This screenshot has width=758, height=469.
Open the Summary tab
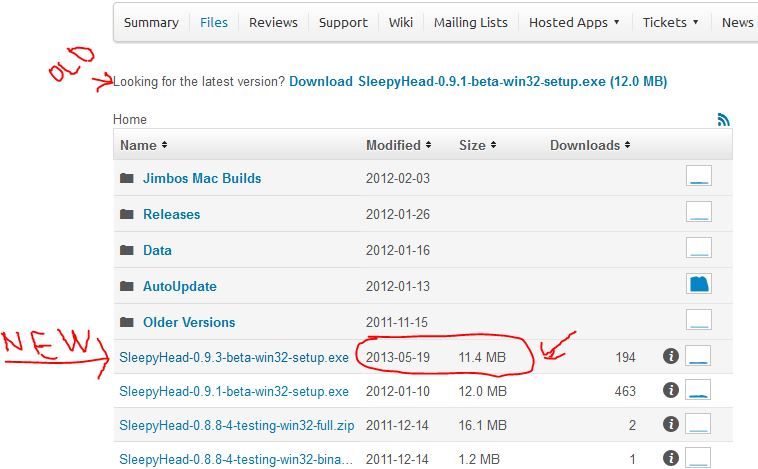(151, 23)
